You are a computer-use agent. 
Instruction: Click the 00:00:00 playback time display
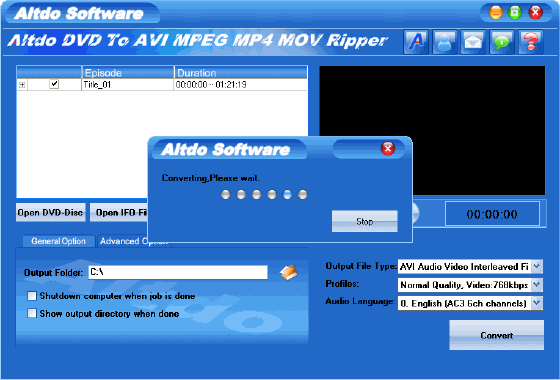[492, 214]
